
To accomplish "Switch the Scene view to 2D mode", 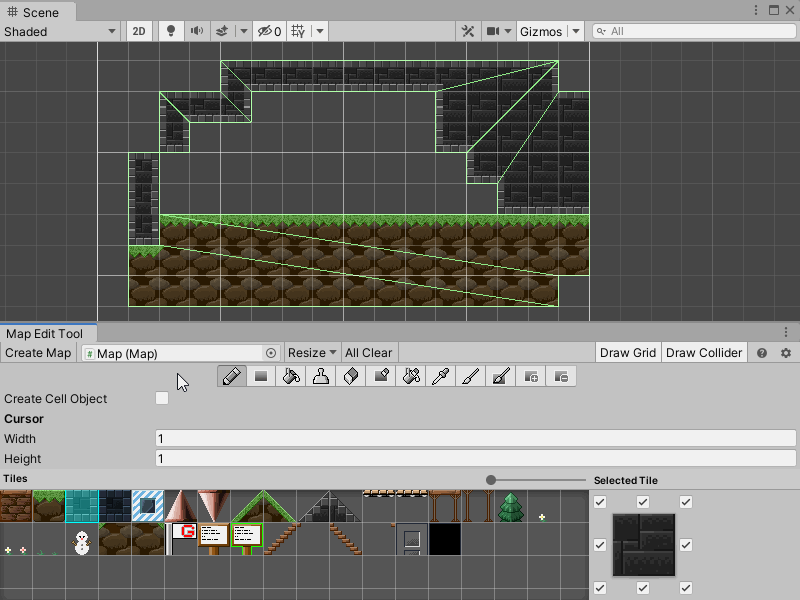I will point(139,31).
